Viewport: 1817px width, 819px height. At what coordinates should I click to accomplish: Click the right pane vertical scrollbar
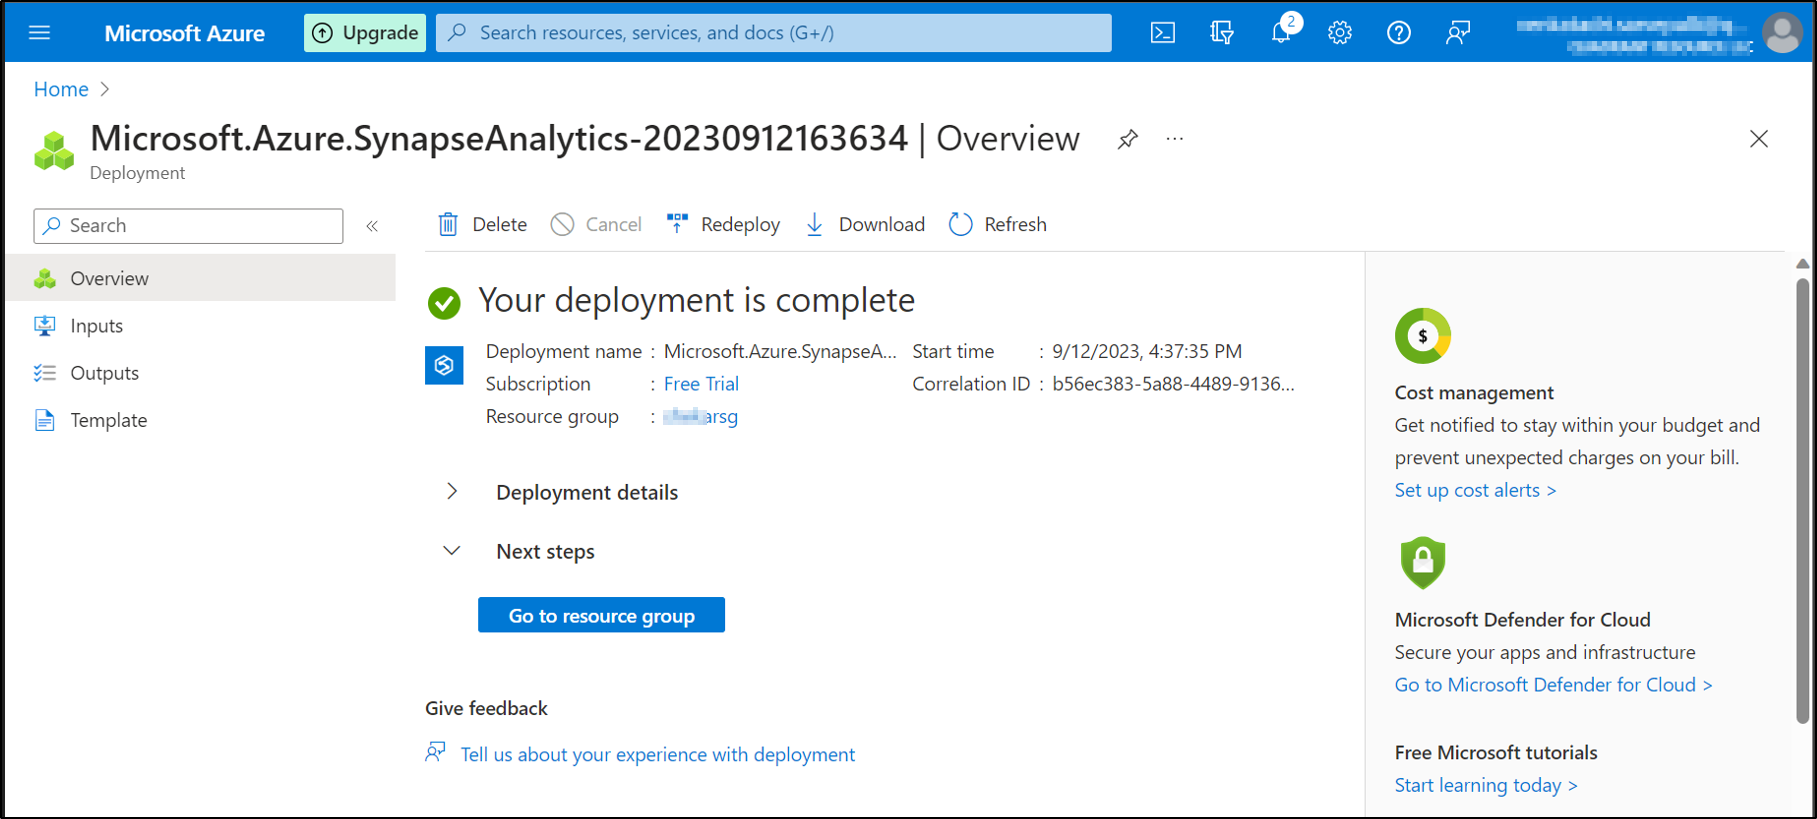pyautogui.click(x=1802, y=500)
